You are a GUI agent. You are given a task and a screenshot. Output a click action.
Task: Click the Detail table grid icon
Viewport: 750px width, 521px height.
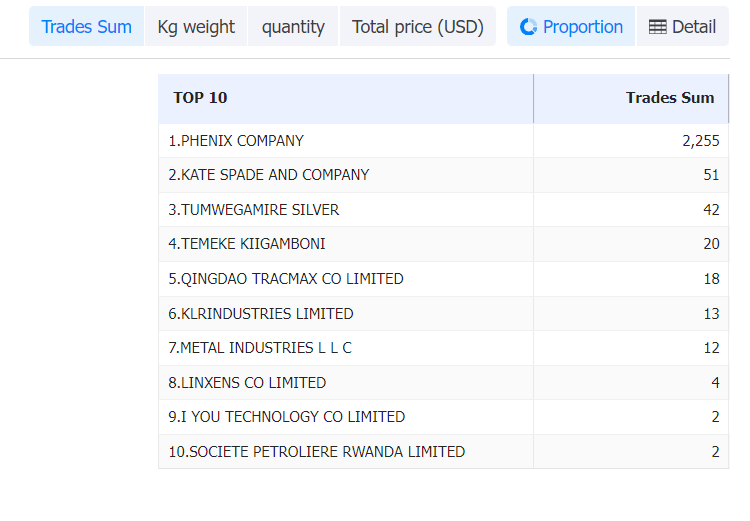[657, 27]
